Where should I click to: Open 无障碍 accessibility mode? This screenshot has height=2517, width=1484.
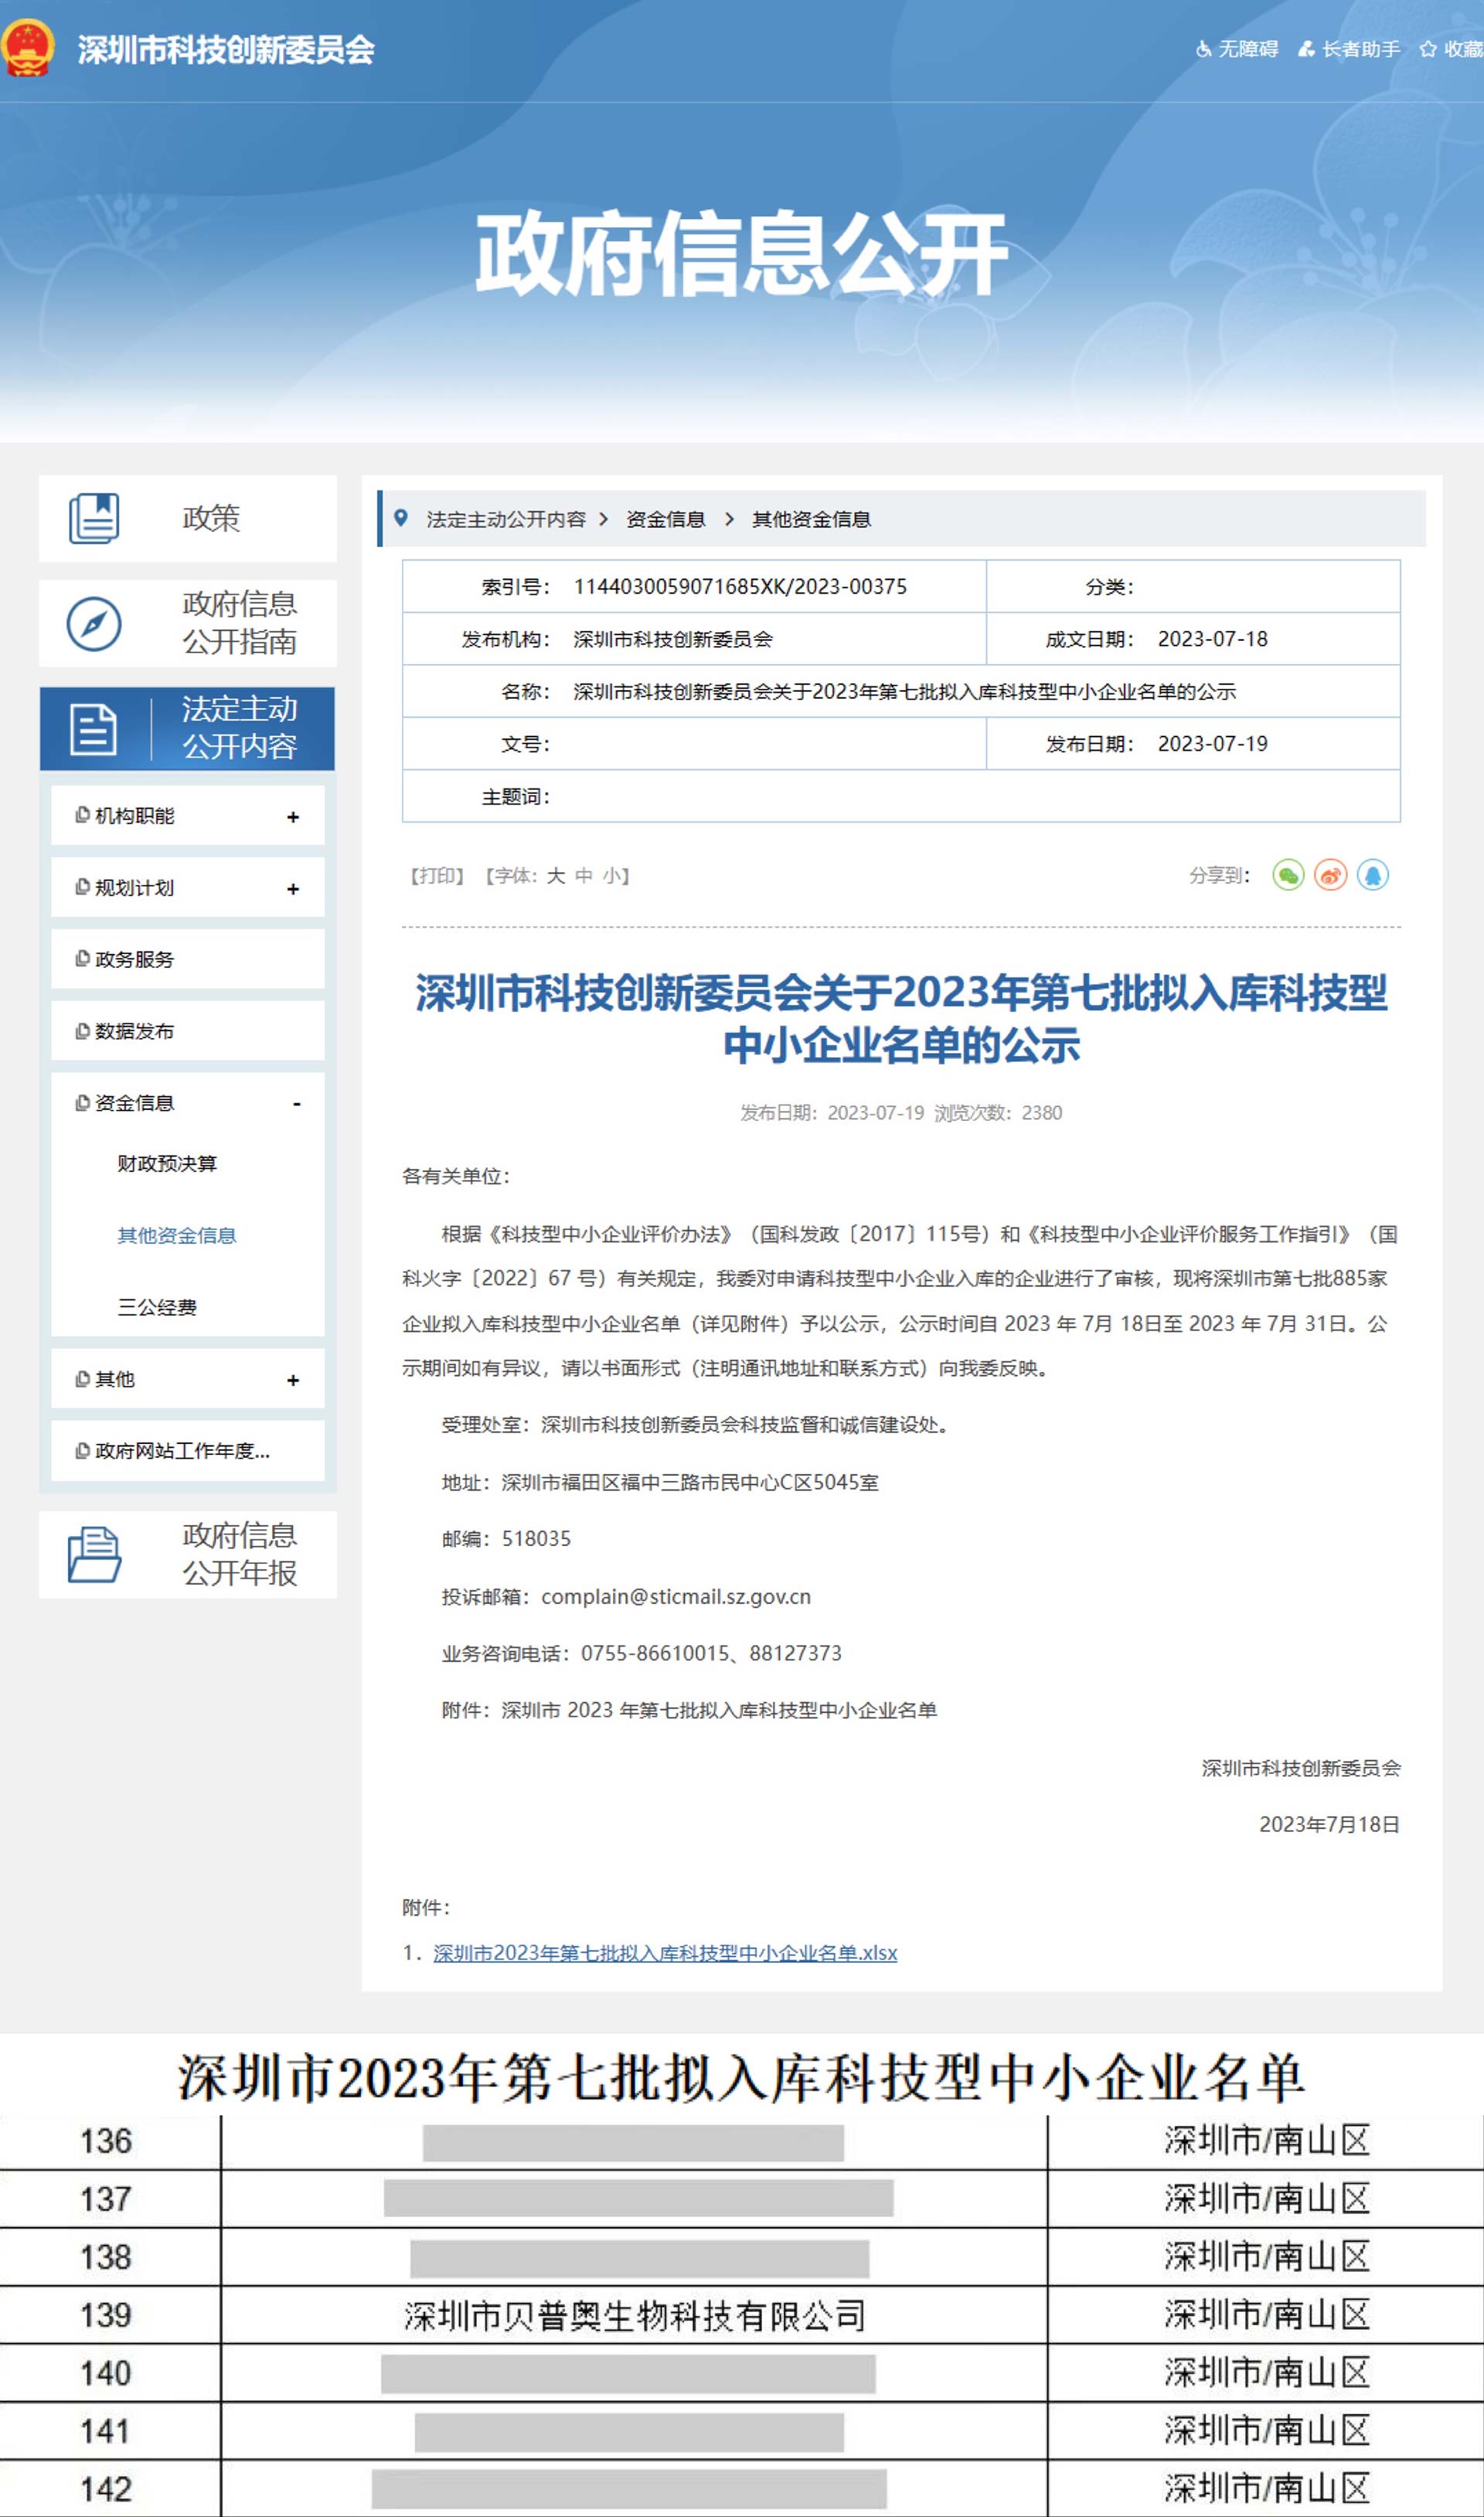point(1237,49)
